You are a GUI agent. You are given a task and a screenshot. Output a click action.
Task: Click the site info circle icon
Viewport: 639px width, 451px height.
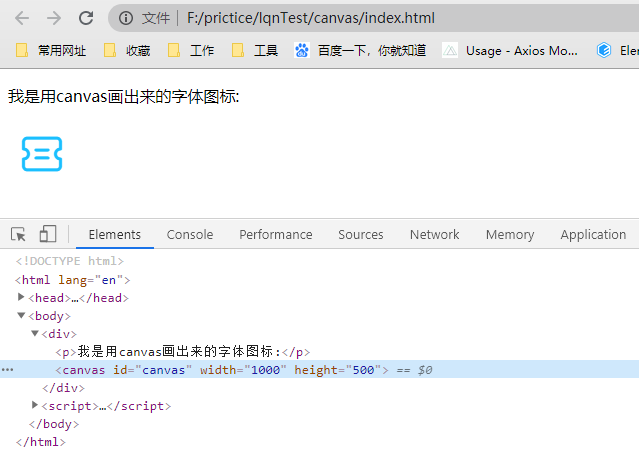pos(126,18)
